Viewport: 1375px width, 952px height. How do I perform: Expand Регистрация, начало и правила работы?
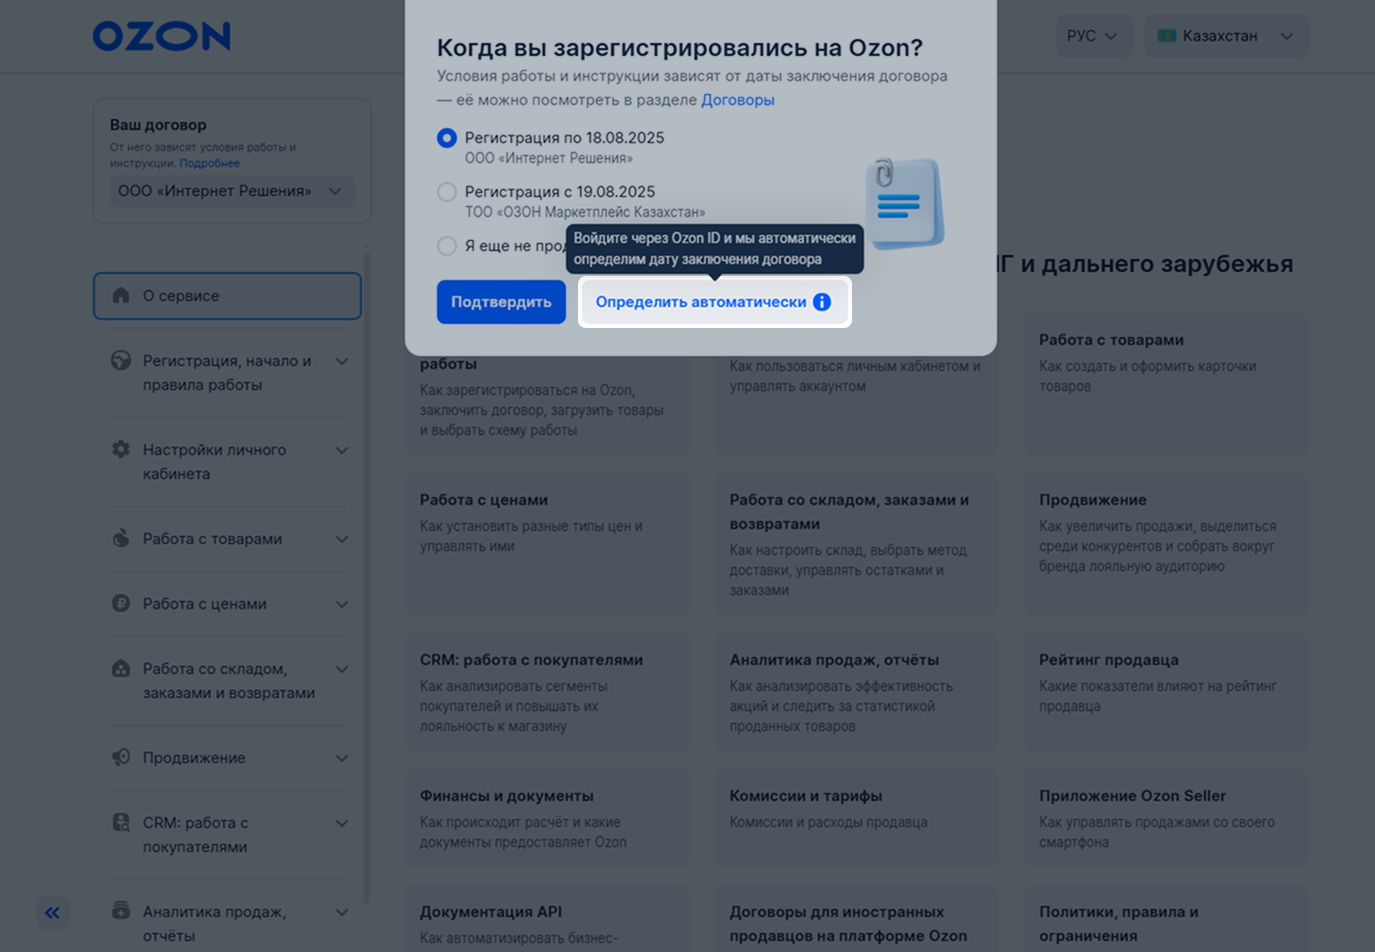point(342,361)
